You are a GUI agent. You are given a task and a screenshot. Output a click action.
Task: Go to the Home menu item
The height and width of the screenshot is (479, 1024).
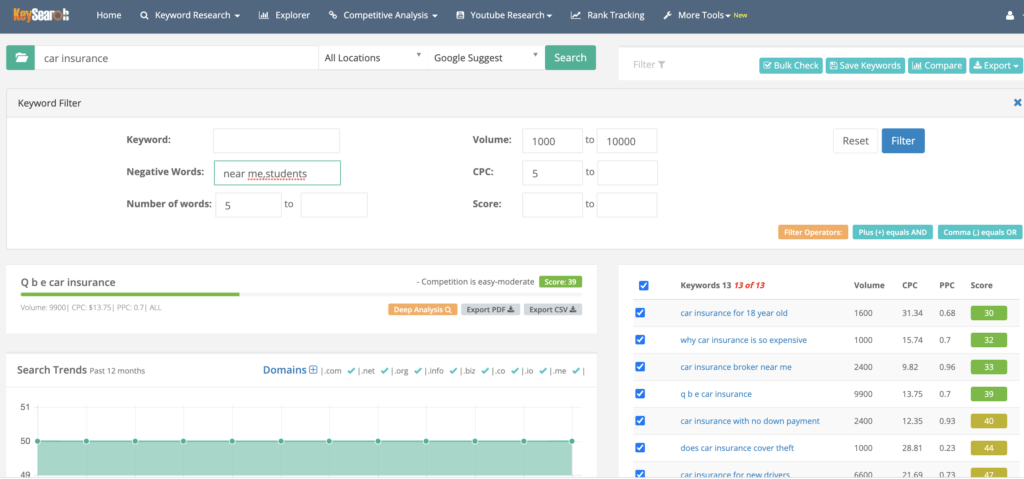click(x=108, y=15)
